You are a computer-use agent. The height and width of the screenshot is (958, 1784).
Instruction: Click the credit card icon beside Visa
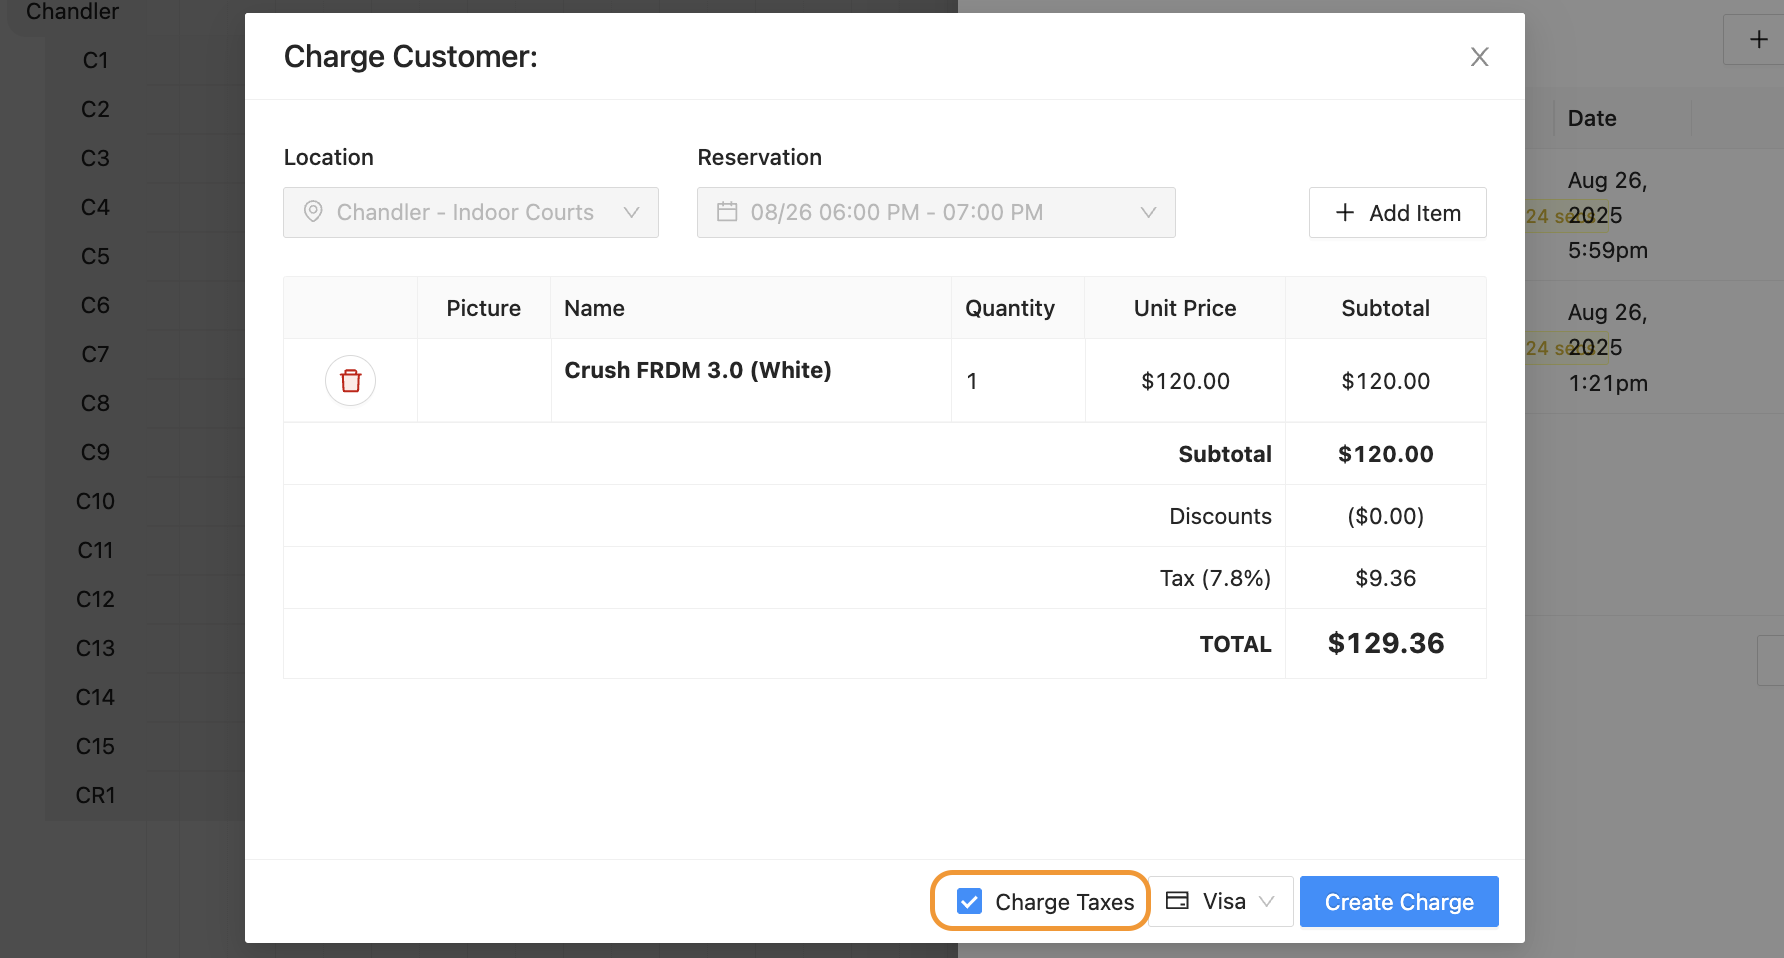[1178, 901]
